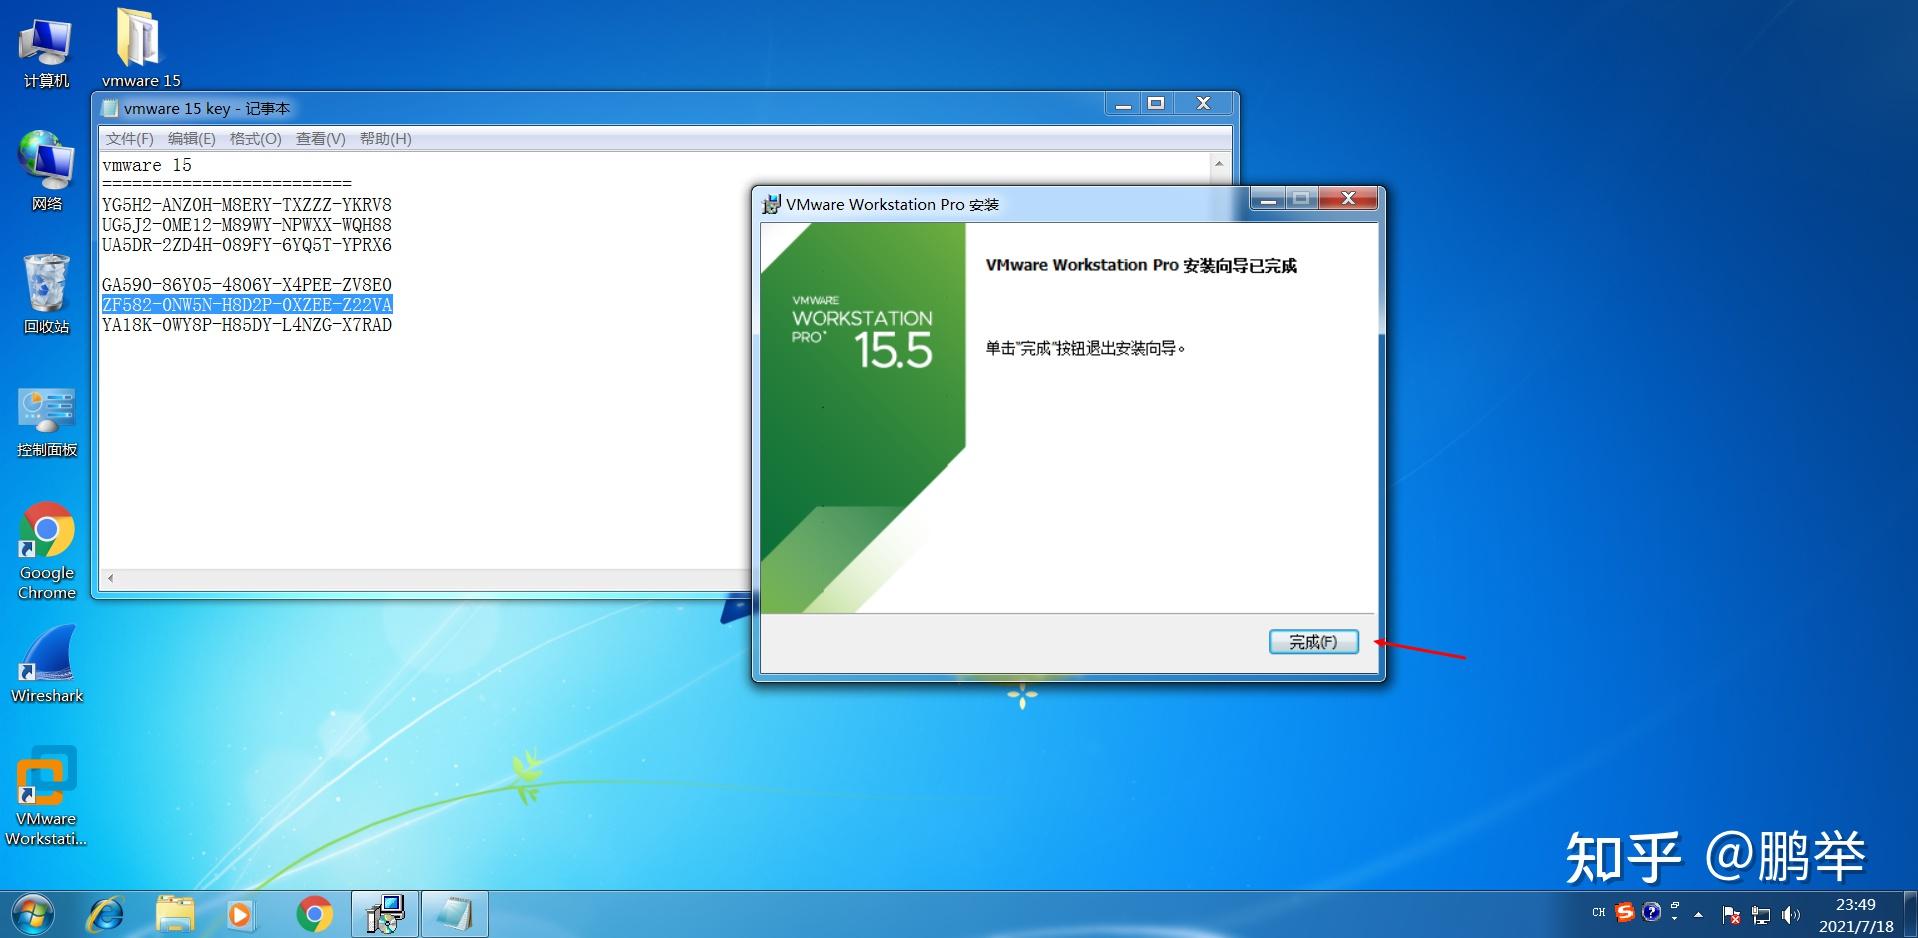The image size is (1918, 938).
Task: Open the Windows Start menu orb
Action: (x=33, y=914)
